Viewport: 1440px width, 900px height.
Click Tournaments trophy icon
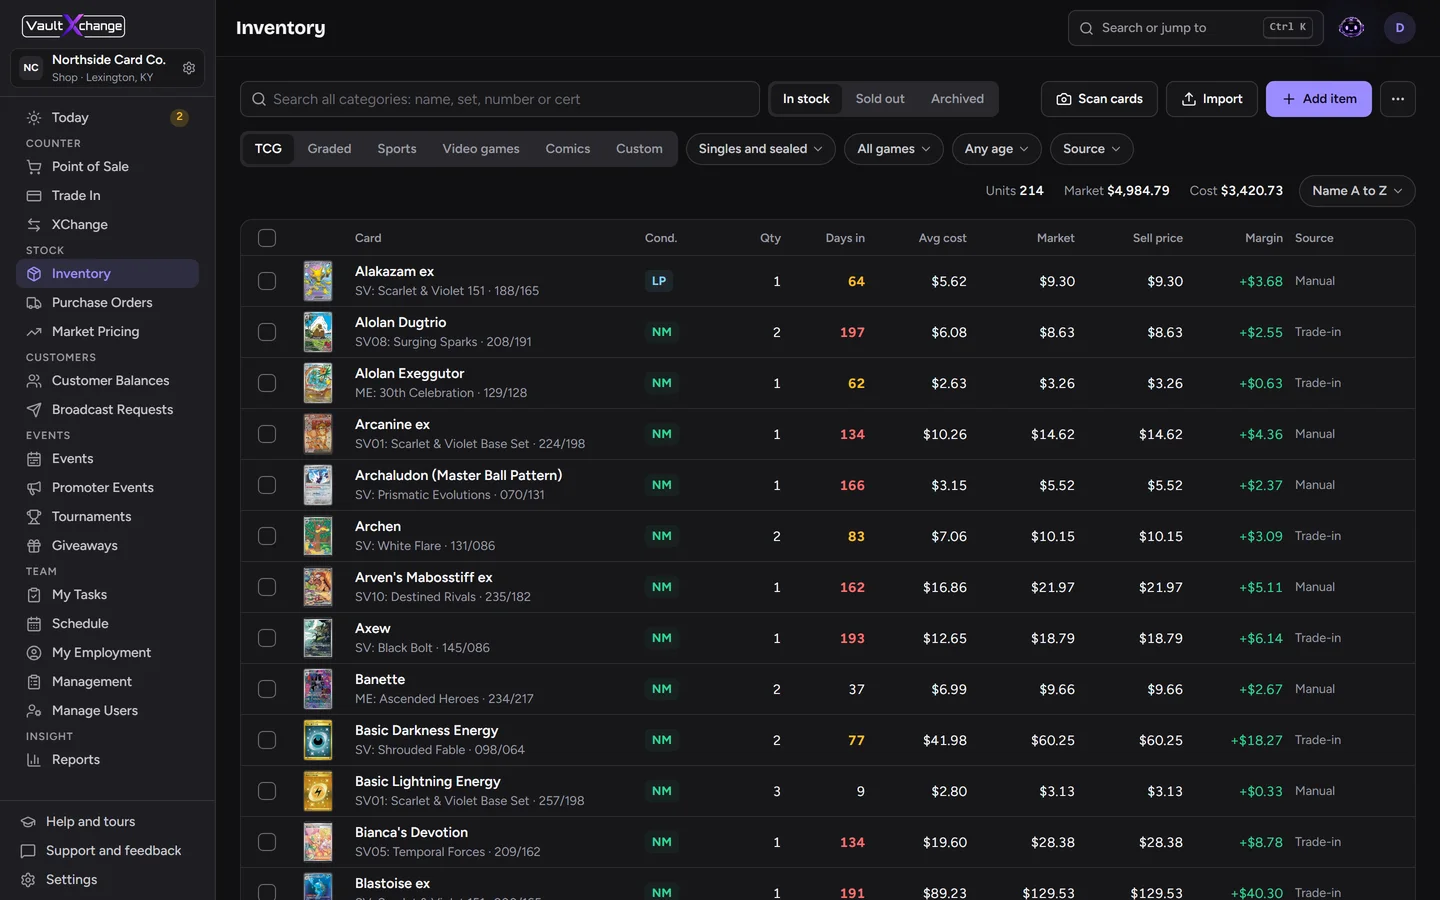(34, 517)
